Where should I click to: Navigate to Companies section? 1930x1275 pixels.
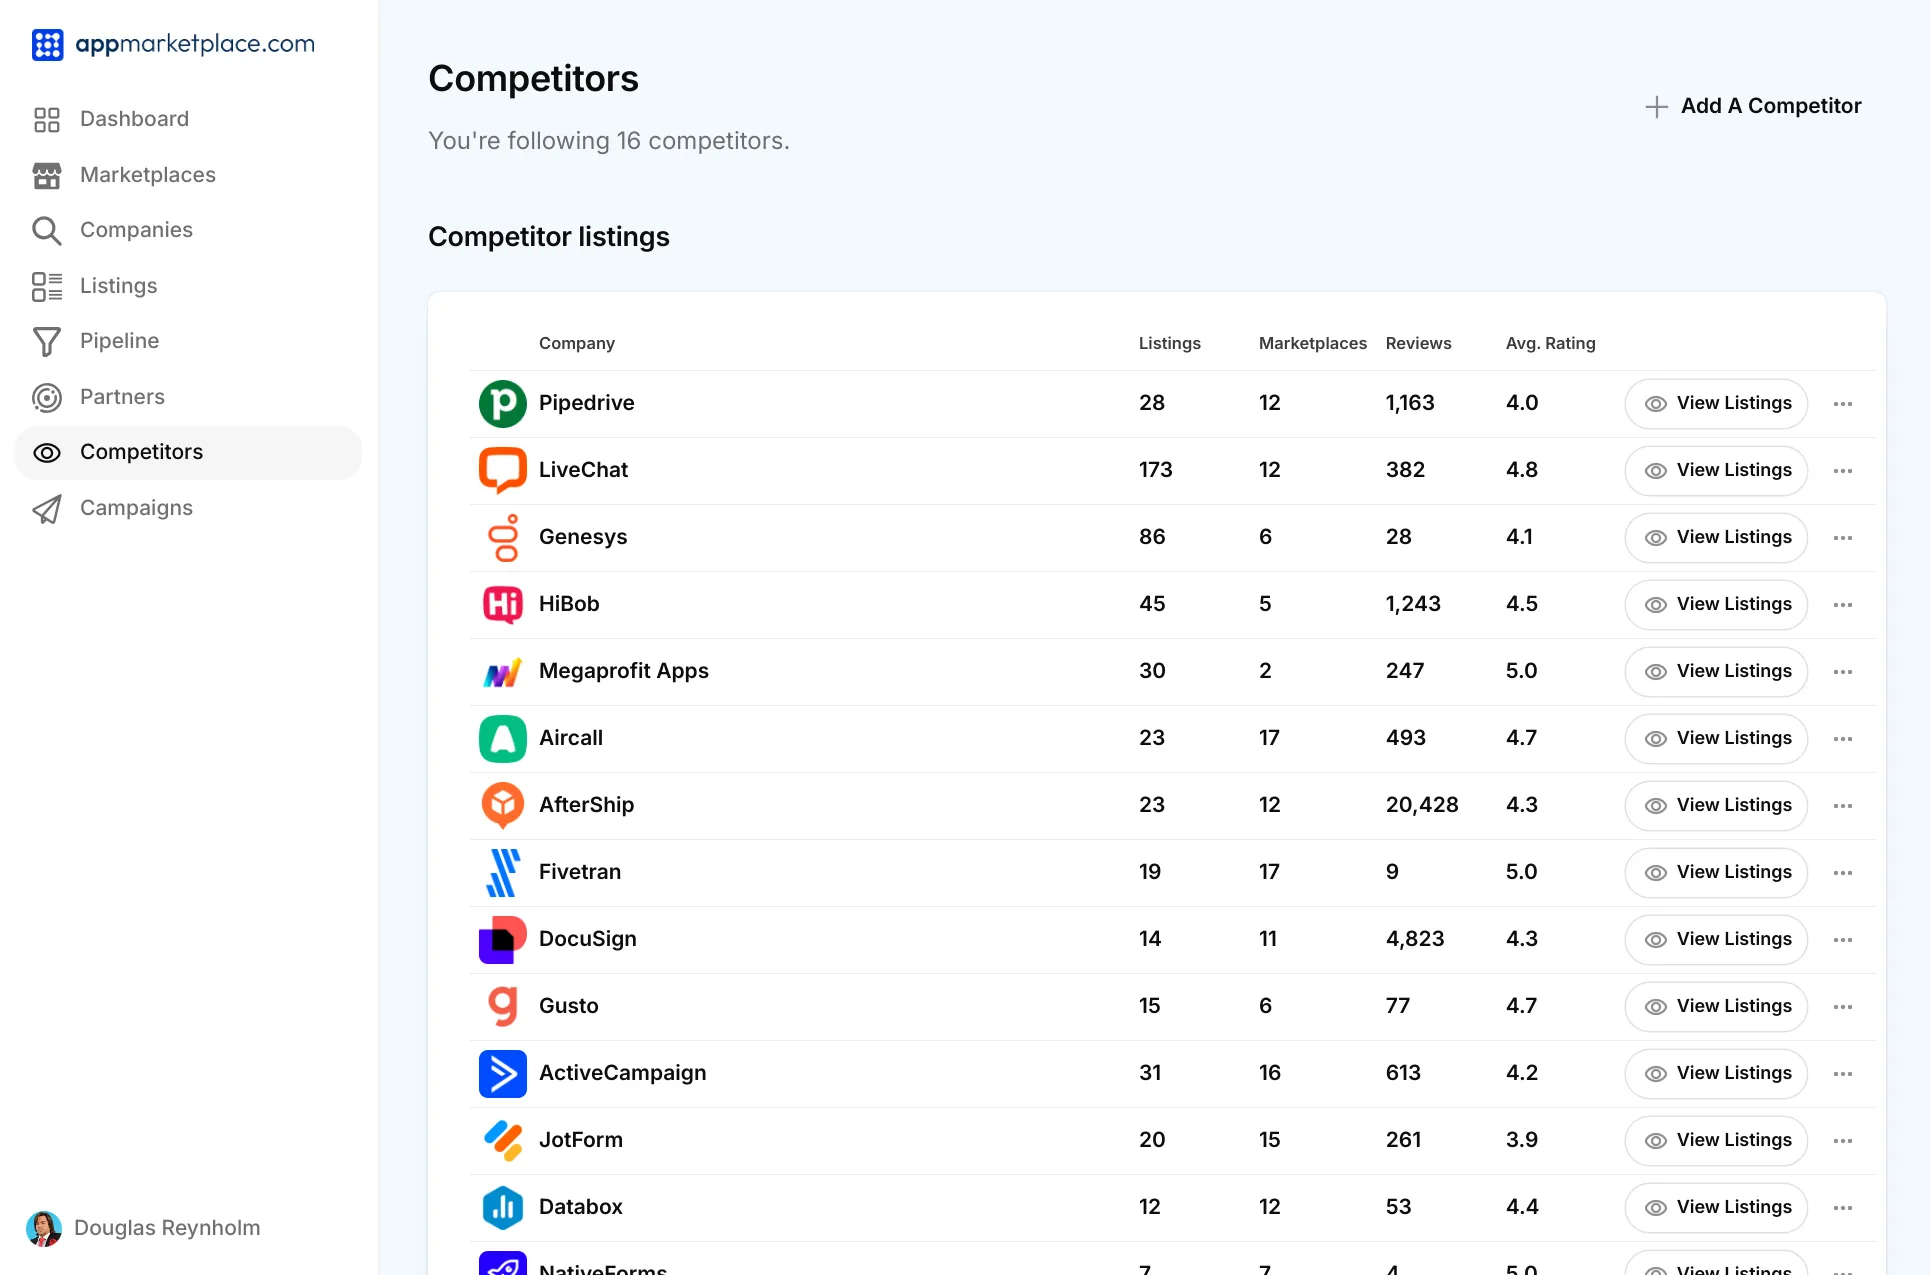tap(137, 229)
